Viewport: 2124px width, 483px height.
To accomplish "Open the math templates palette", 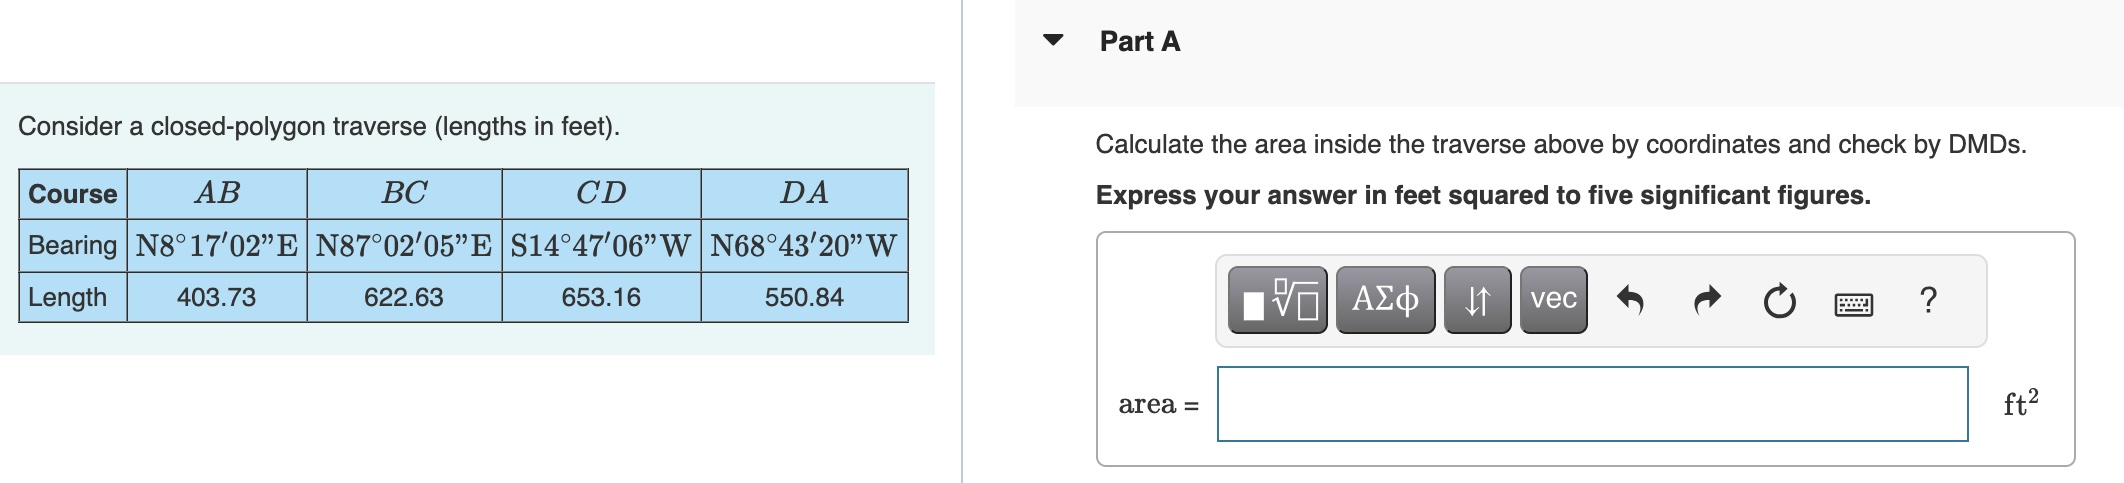I will click(1277, 300).
